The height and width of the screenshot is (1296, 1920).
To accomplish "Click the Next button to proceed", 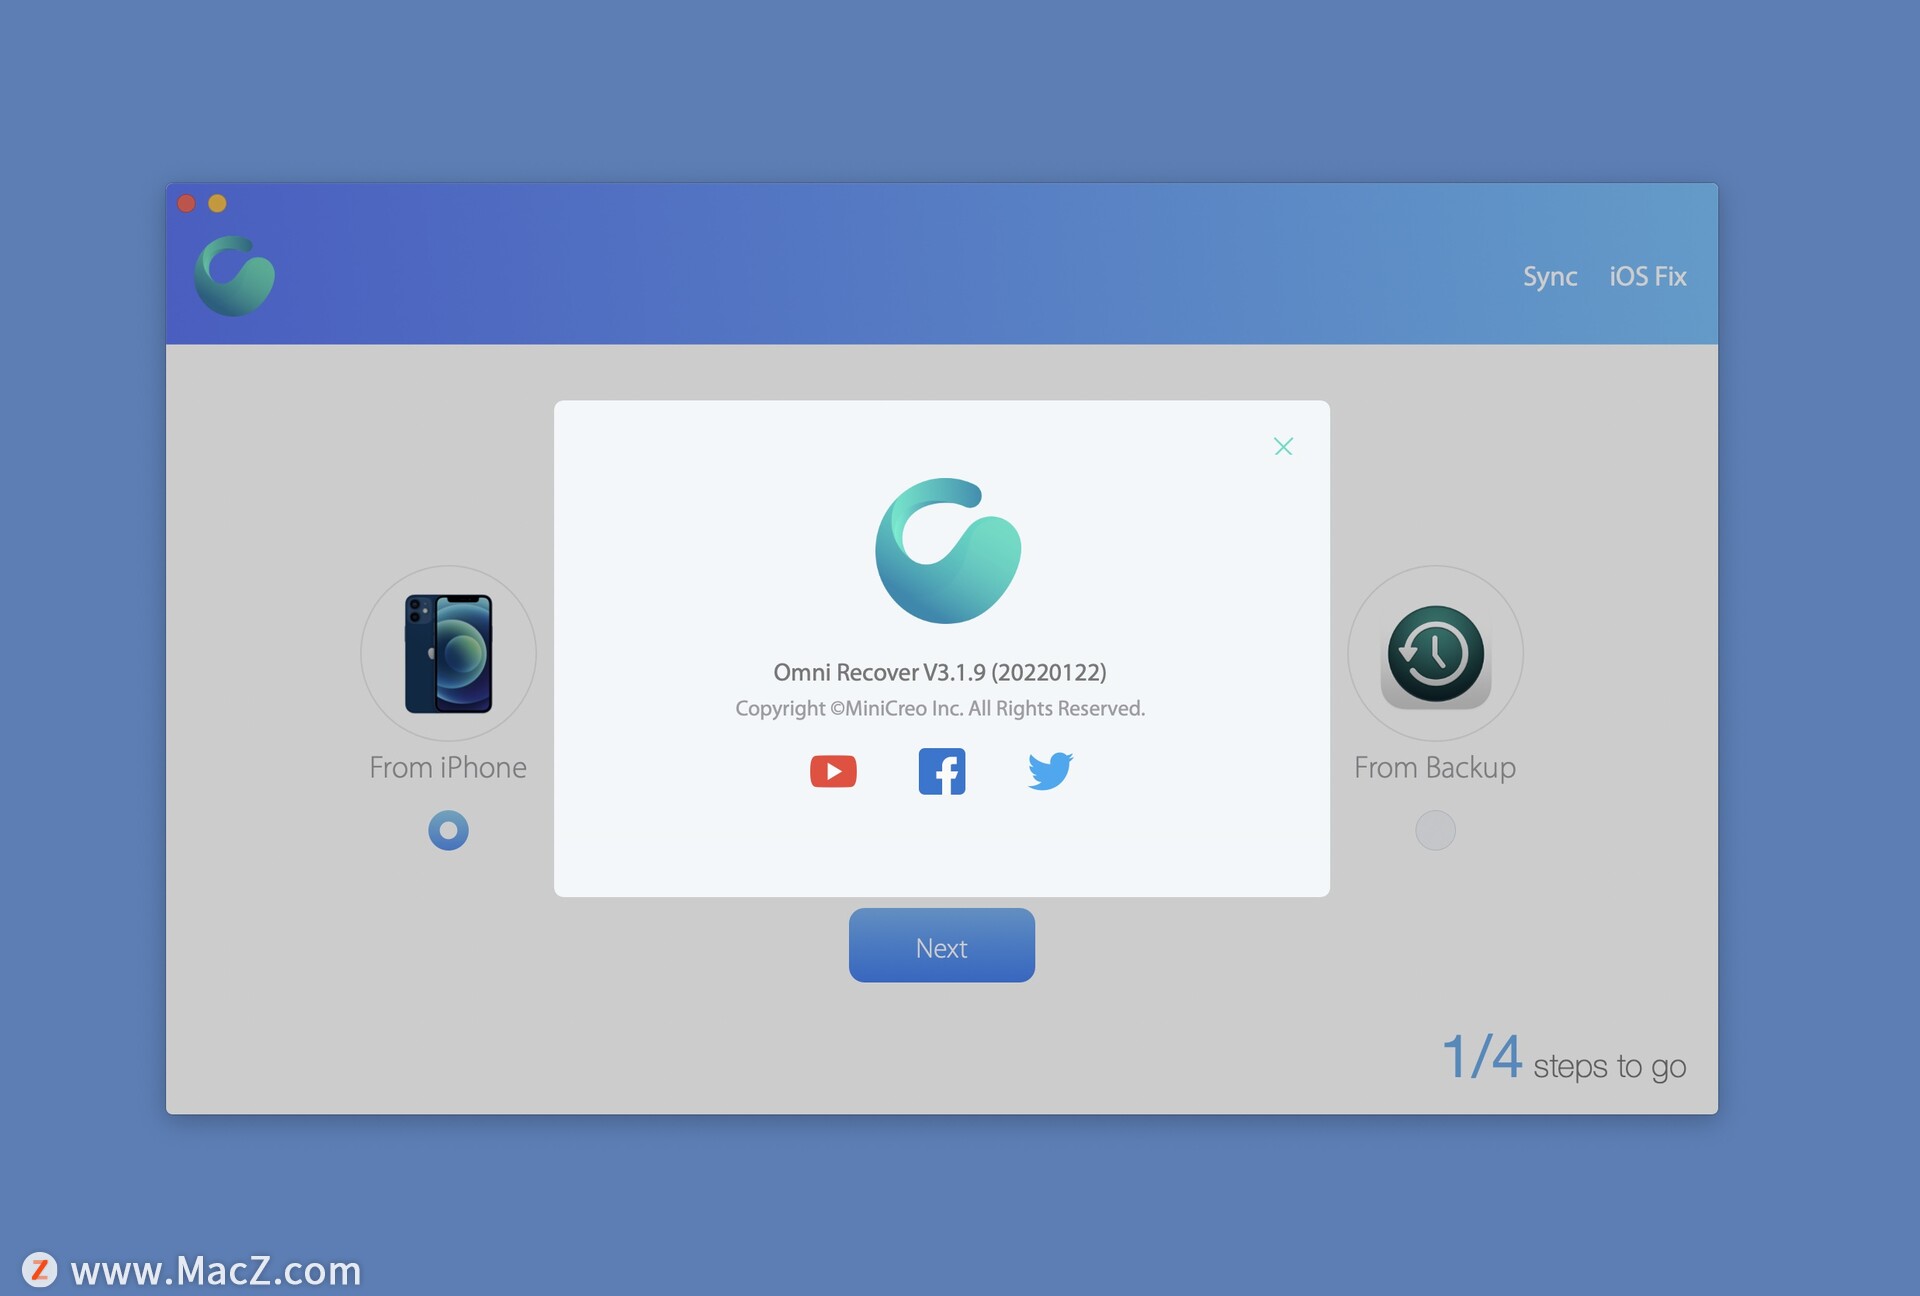I will tap(941, 945).
